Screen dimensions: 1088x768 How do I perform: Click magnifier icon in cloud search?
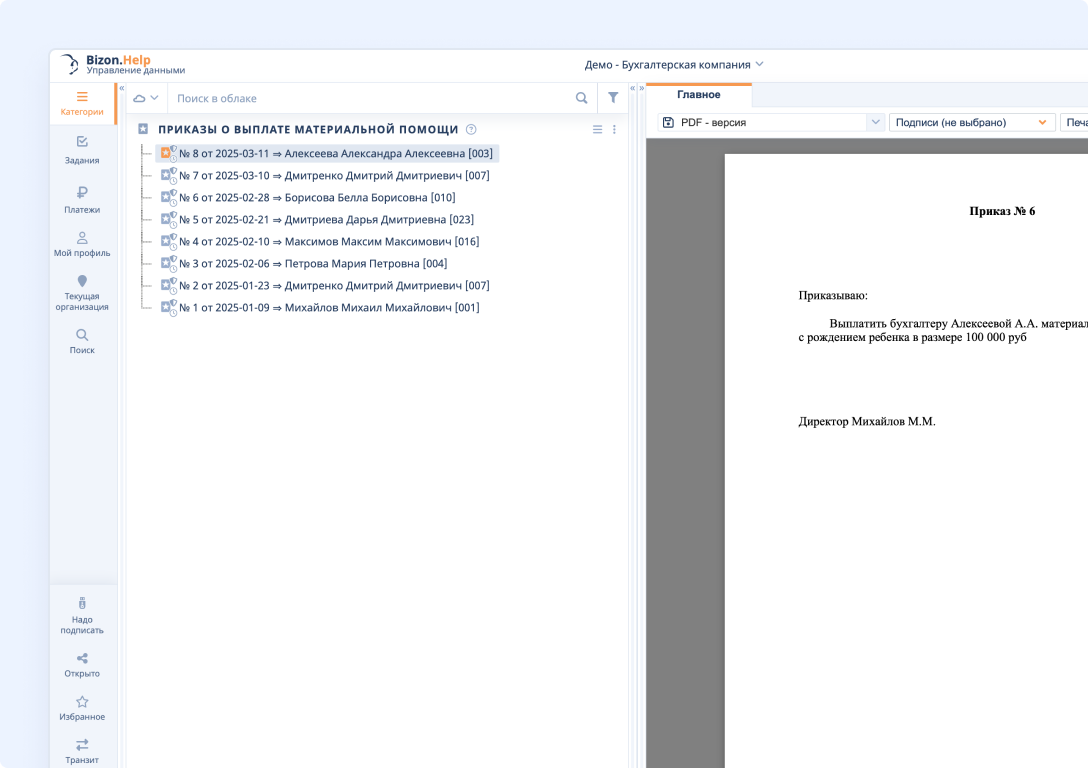[x=581, y=98]
